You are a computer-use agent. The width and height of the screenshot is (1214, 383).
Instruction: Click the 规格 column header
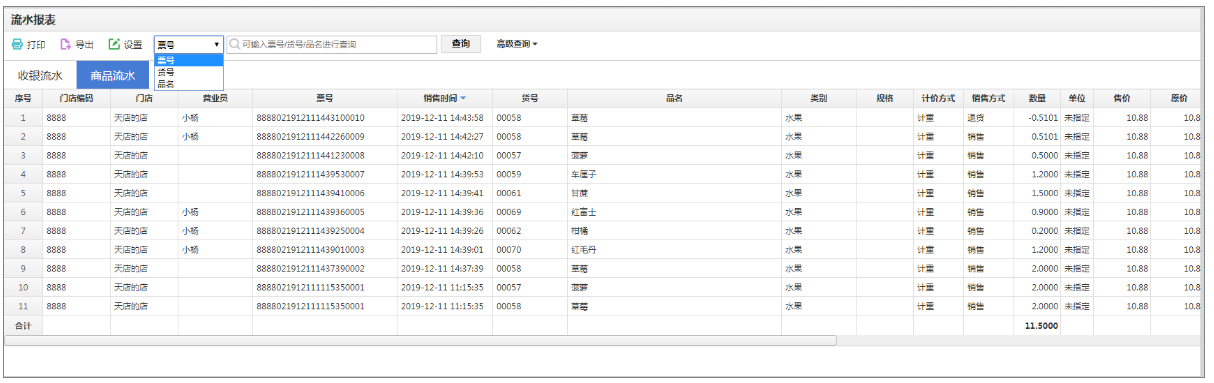pyautogui.click(x=885, y=99)
